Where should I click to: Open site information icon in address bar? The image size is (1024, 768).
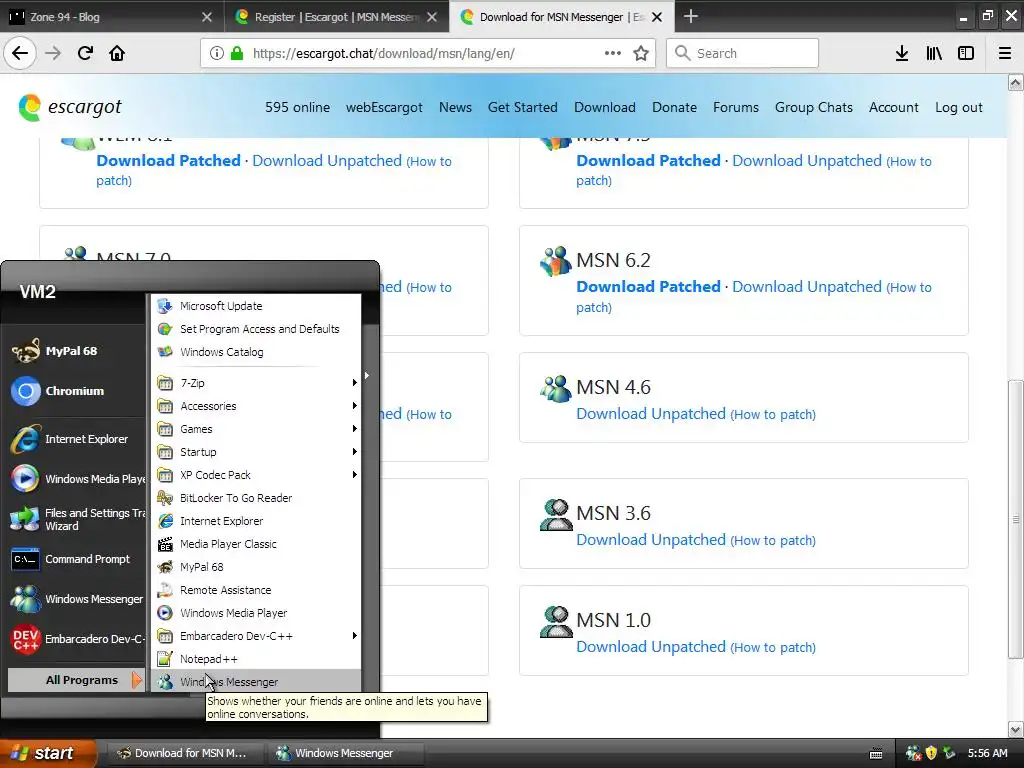point(217,53)
